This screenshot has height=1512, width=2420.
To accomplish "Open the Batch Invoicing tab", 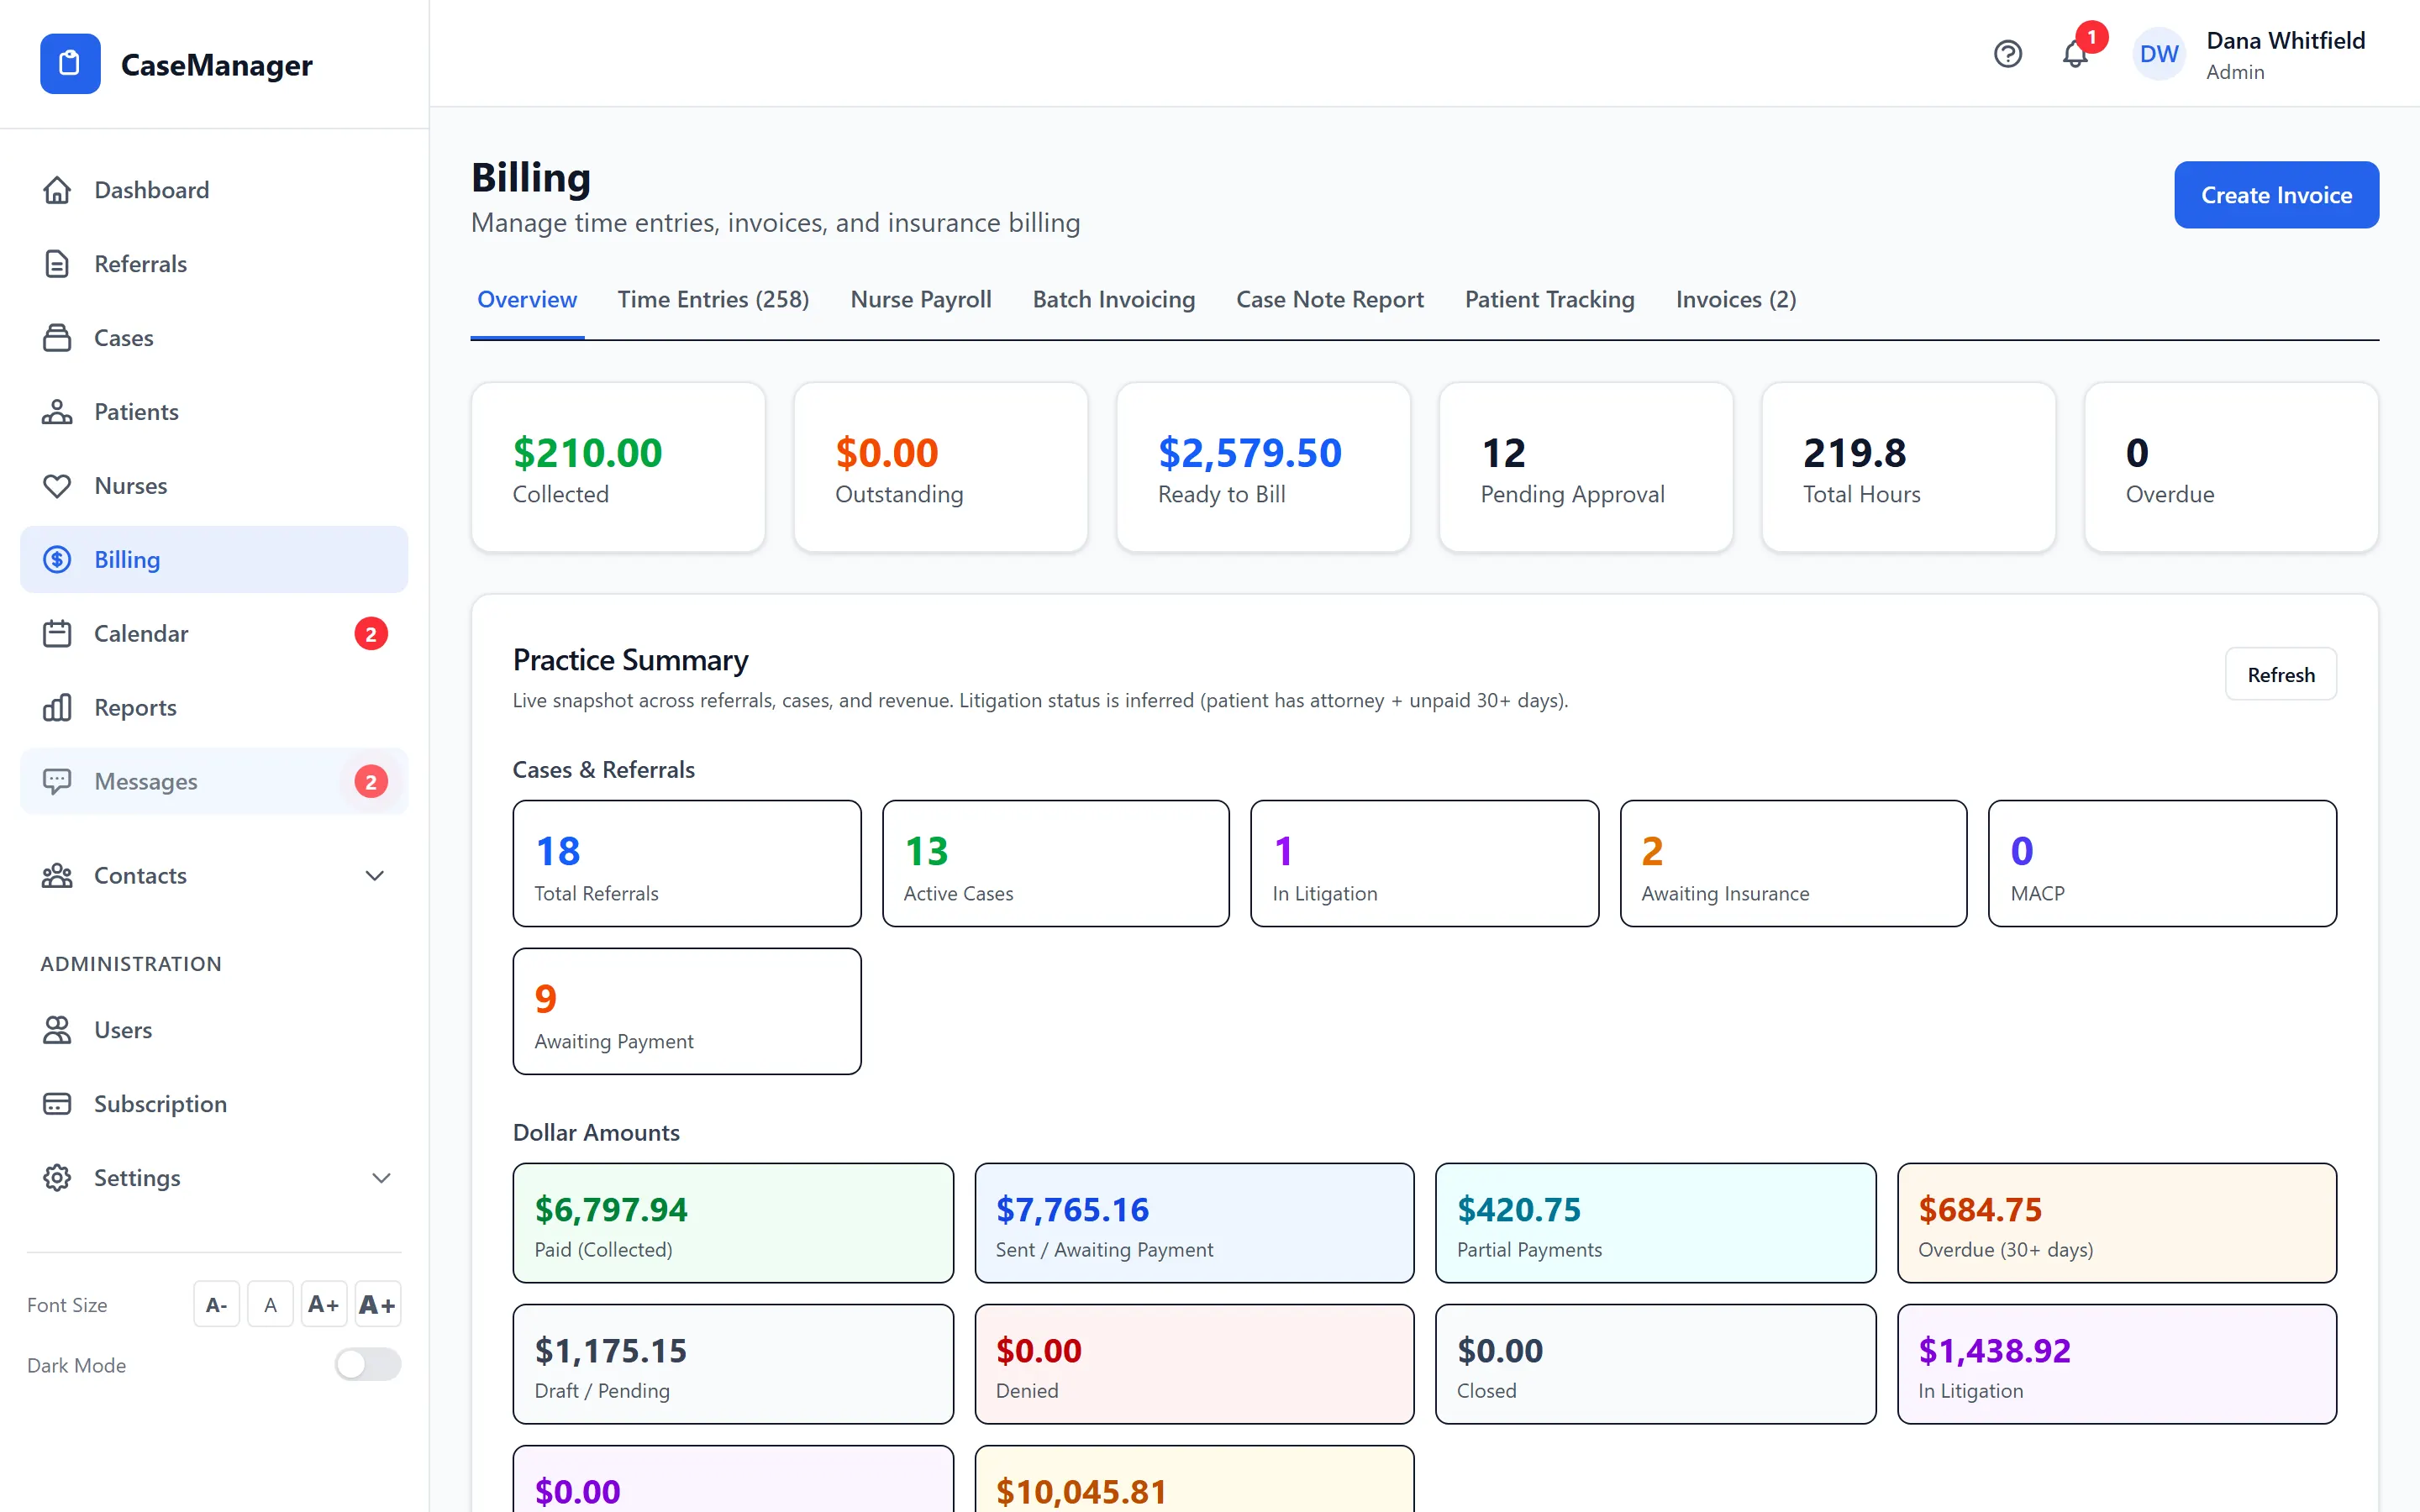I will coord(1114,300).
